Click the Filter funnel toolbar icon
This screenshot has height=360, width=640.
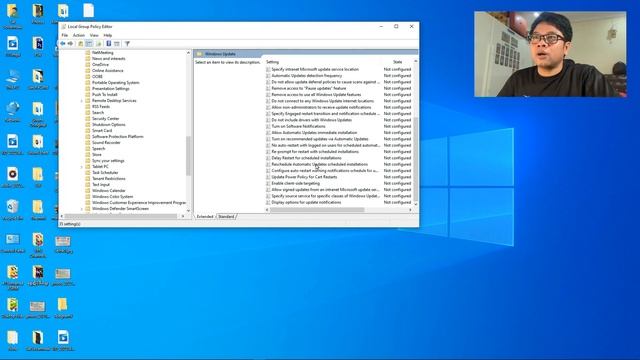pos(127,44)
